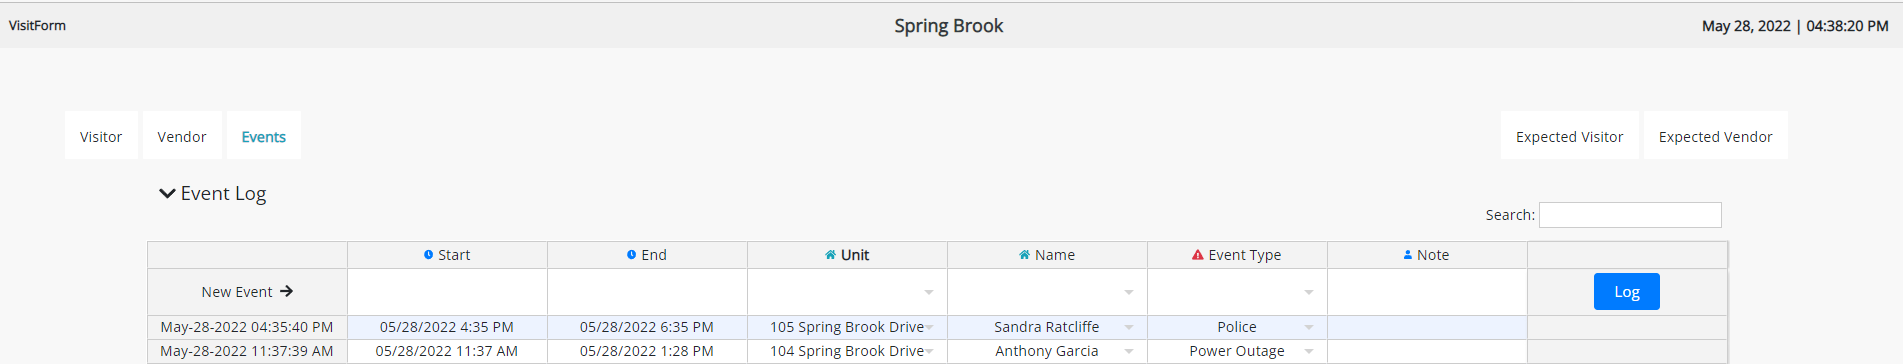This screenshot has height=364, width=1903.
Task: Open the Police event type dropdown arrow
Action: click(x=1309, y=327)
